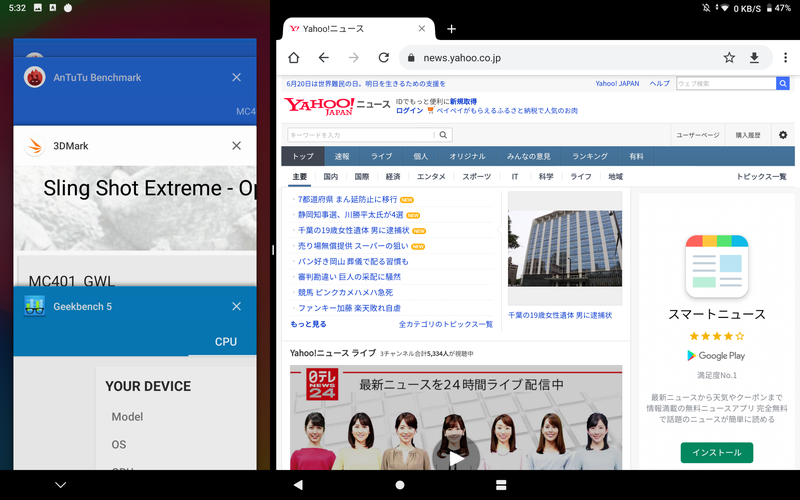The image size is (800, 500).
Task: Play the news 24 live video
Action: [456, 457]
